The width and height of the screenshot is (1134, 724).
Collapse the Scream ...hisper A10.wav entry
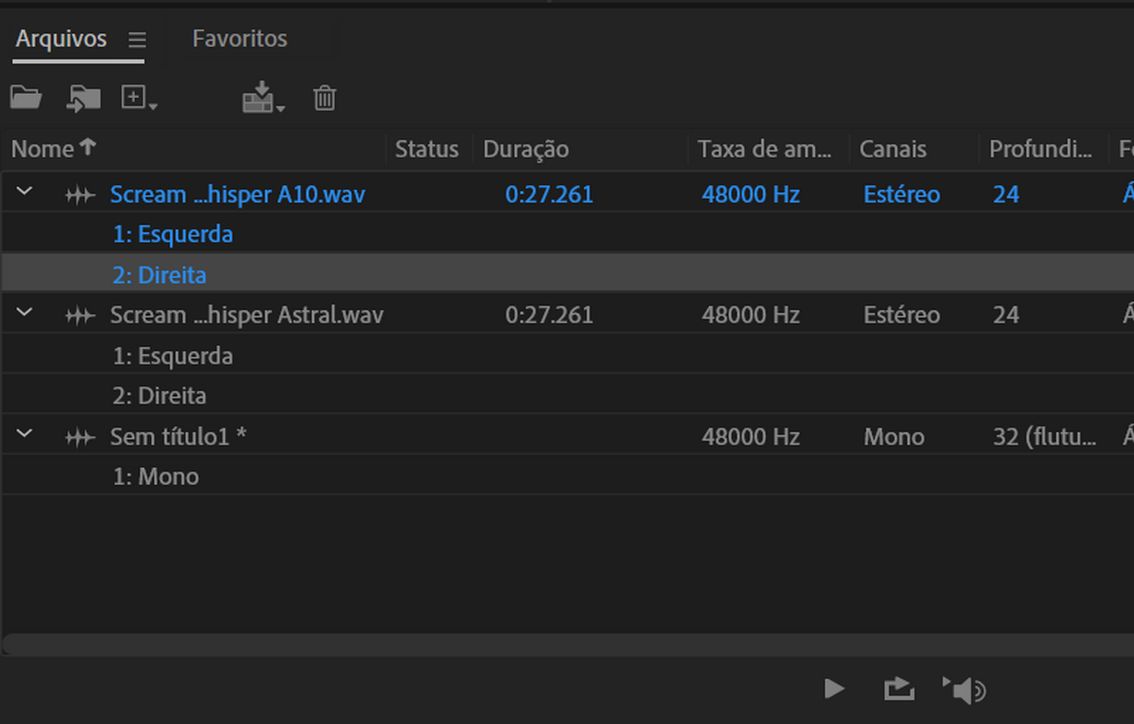tap(25, 192)
